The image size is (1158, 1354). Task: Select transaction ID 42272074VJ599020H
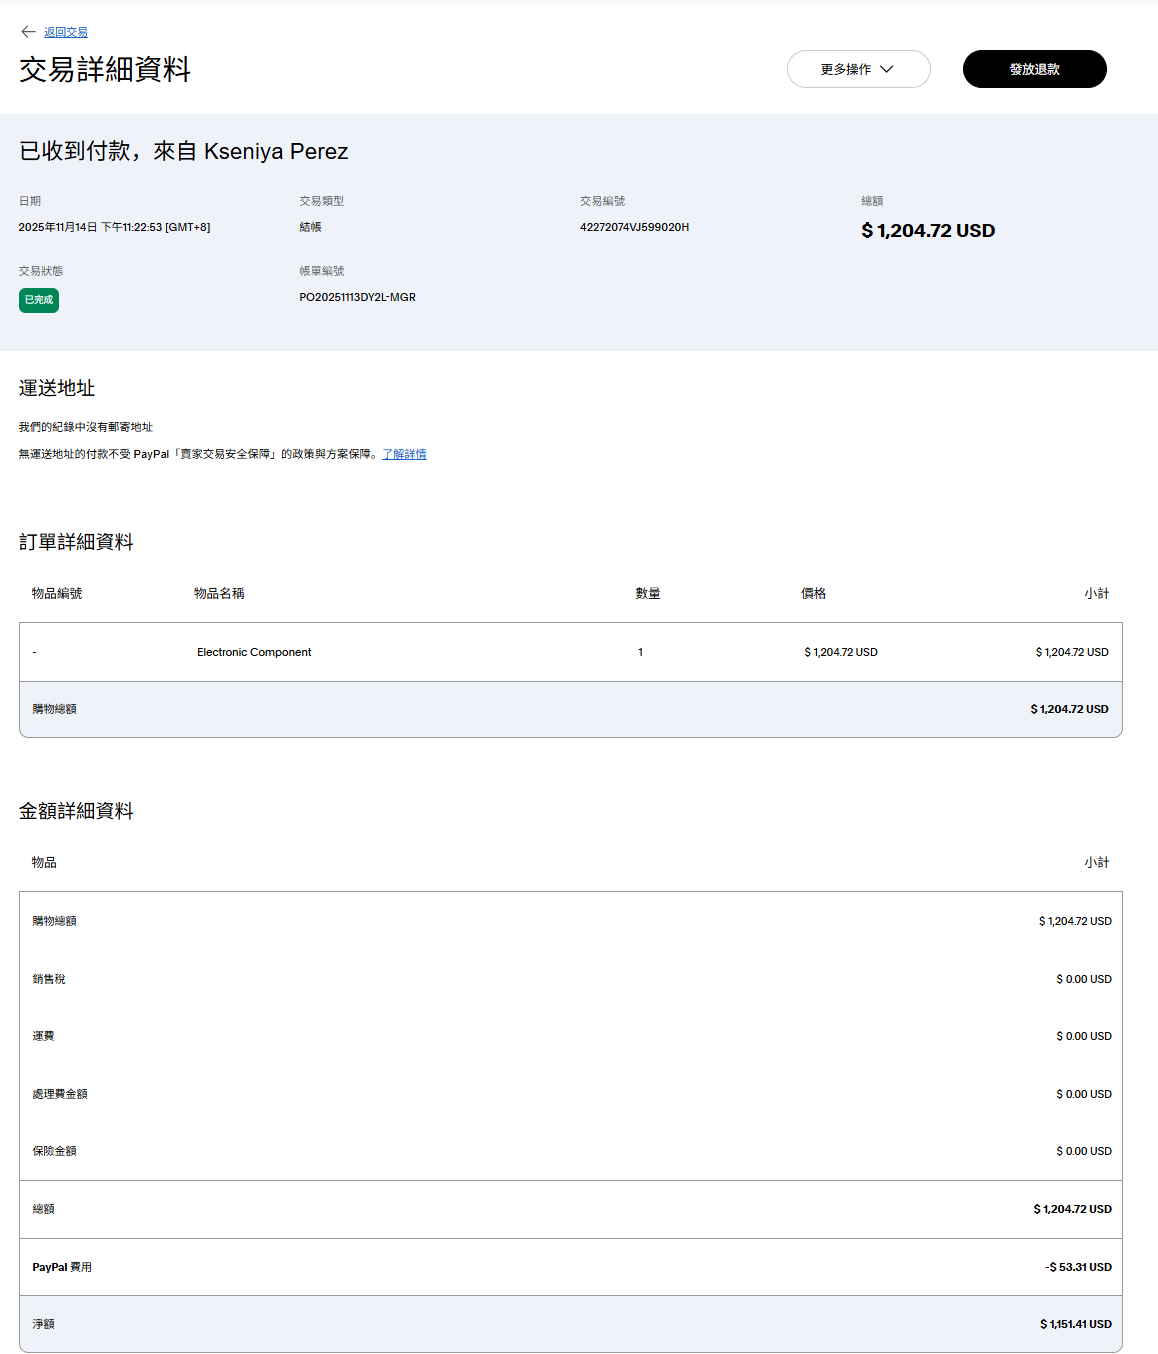634,227
